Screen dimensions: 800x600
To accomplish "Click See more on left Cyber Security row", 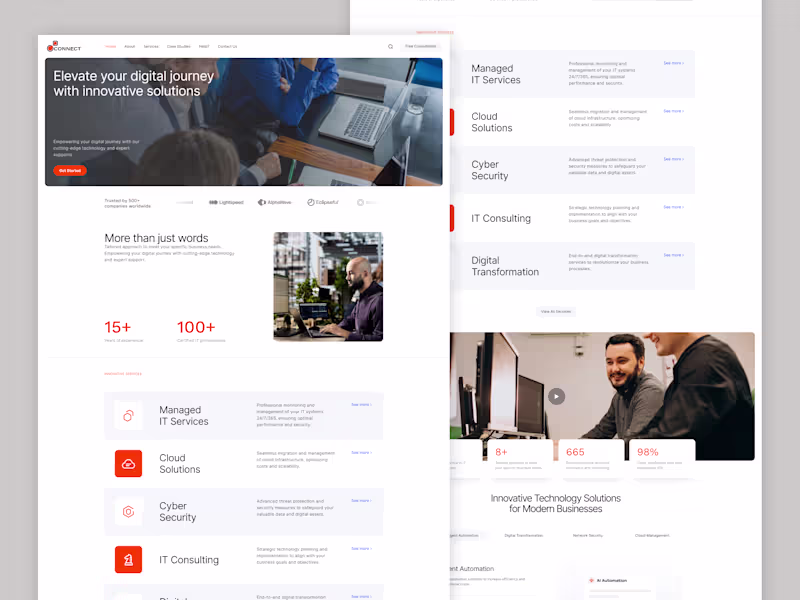I will click(x=361, y=501).
